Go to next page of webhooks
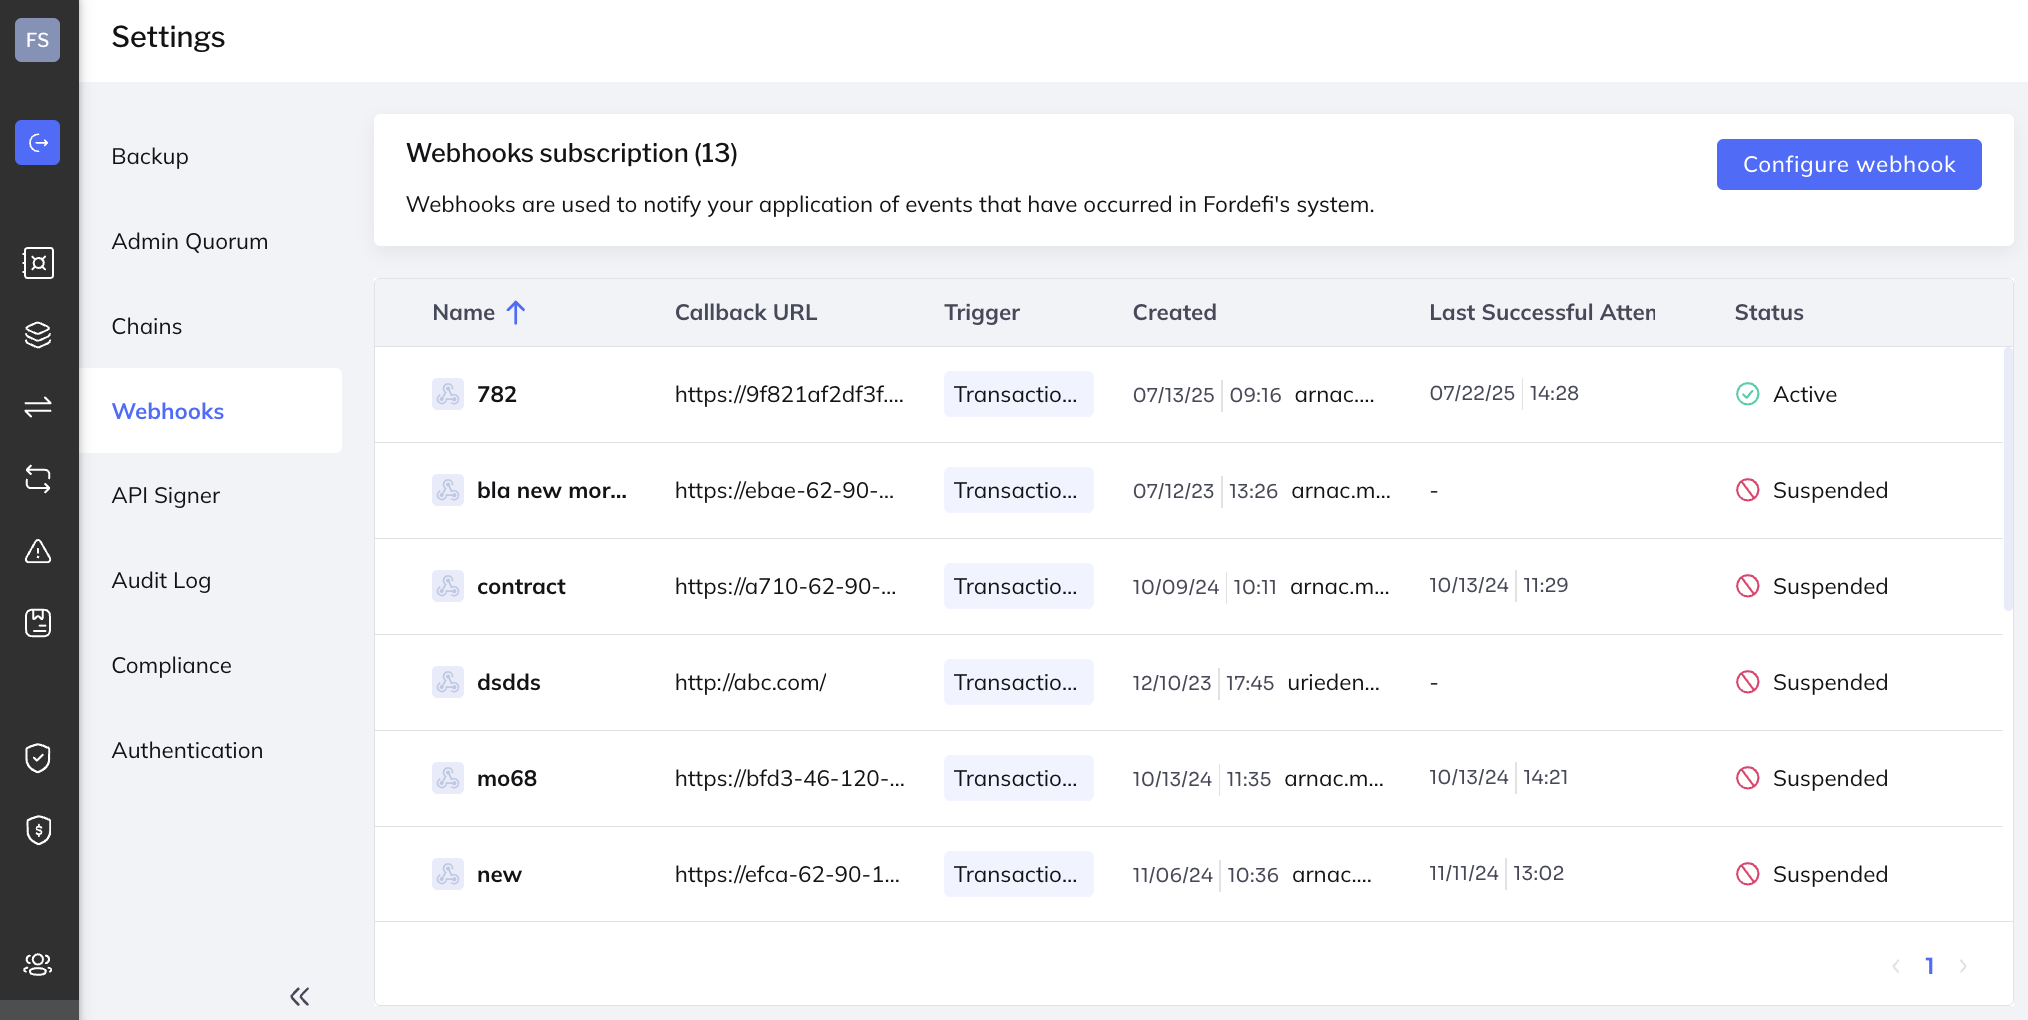Viewport: 2028px width, 1020px height. tap(1963, 966)
